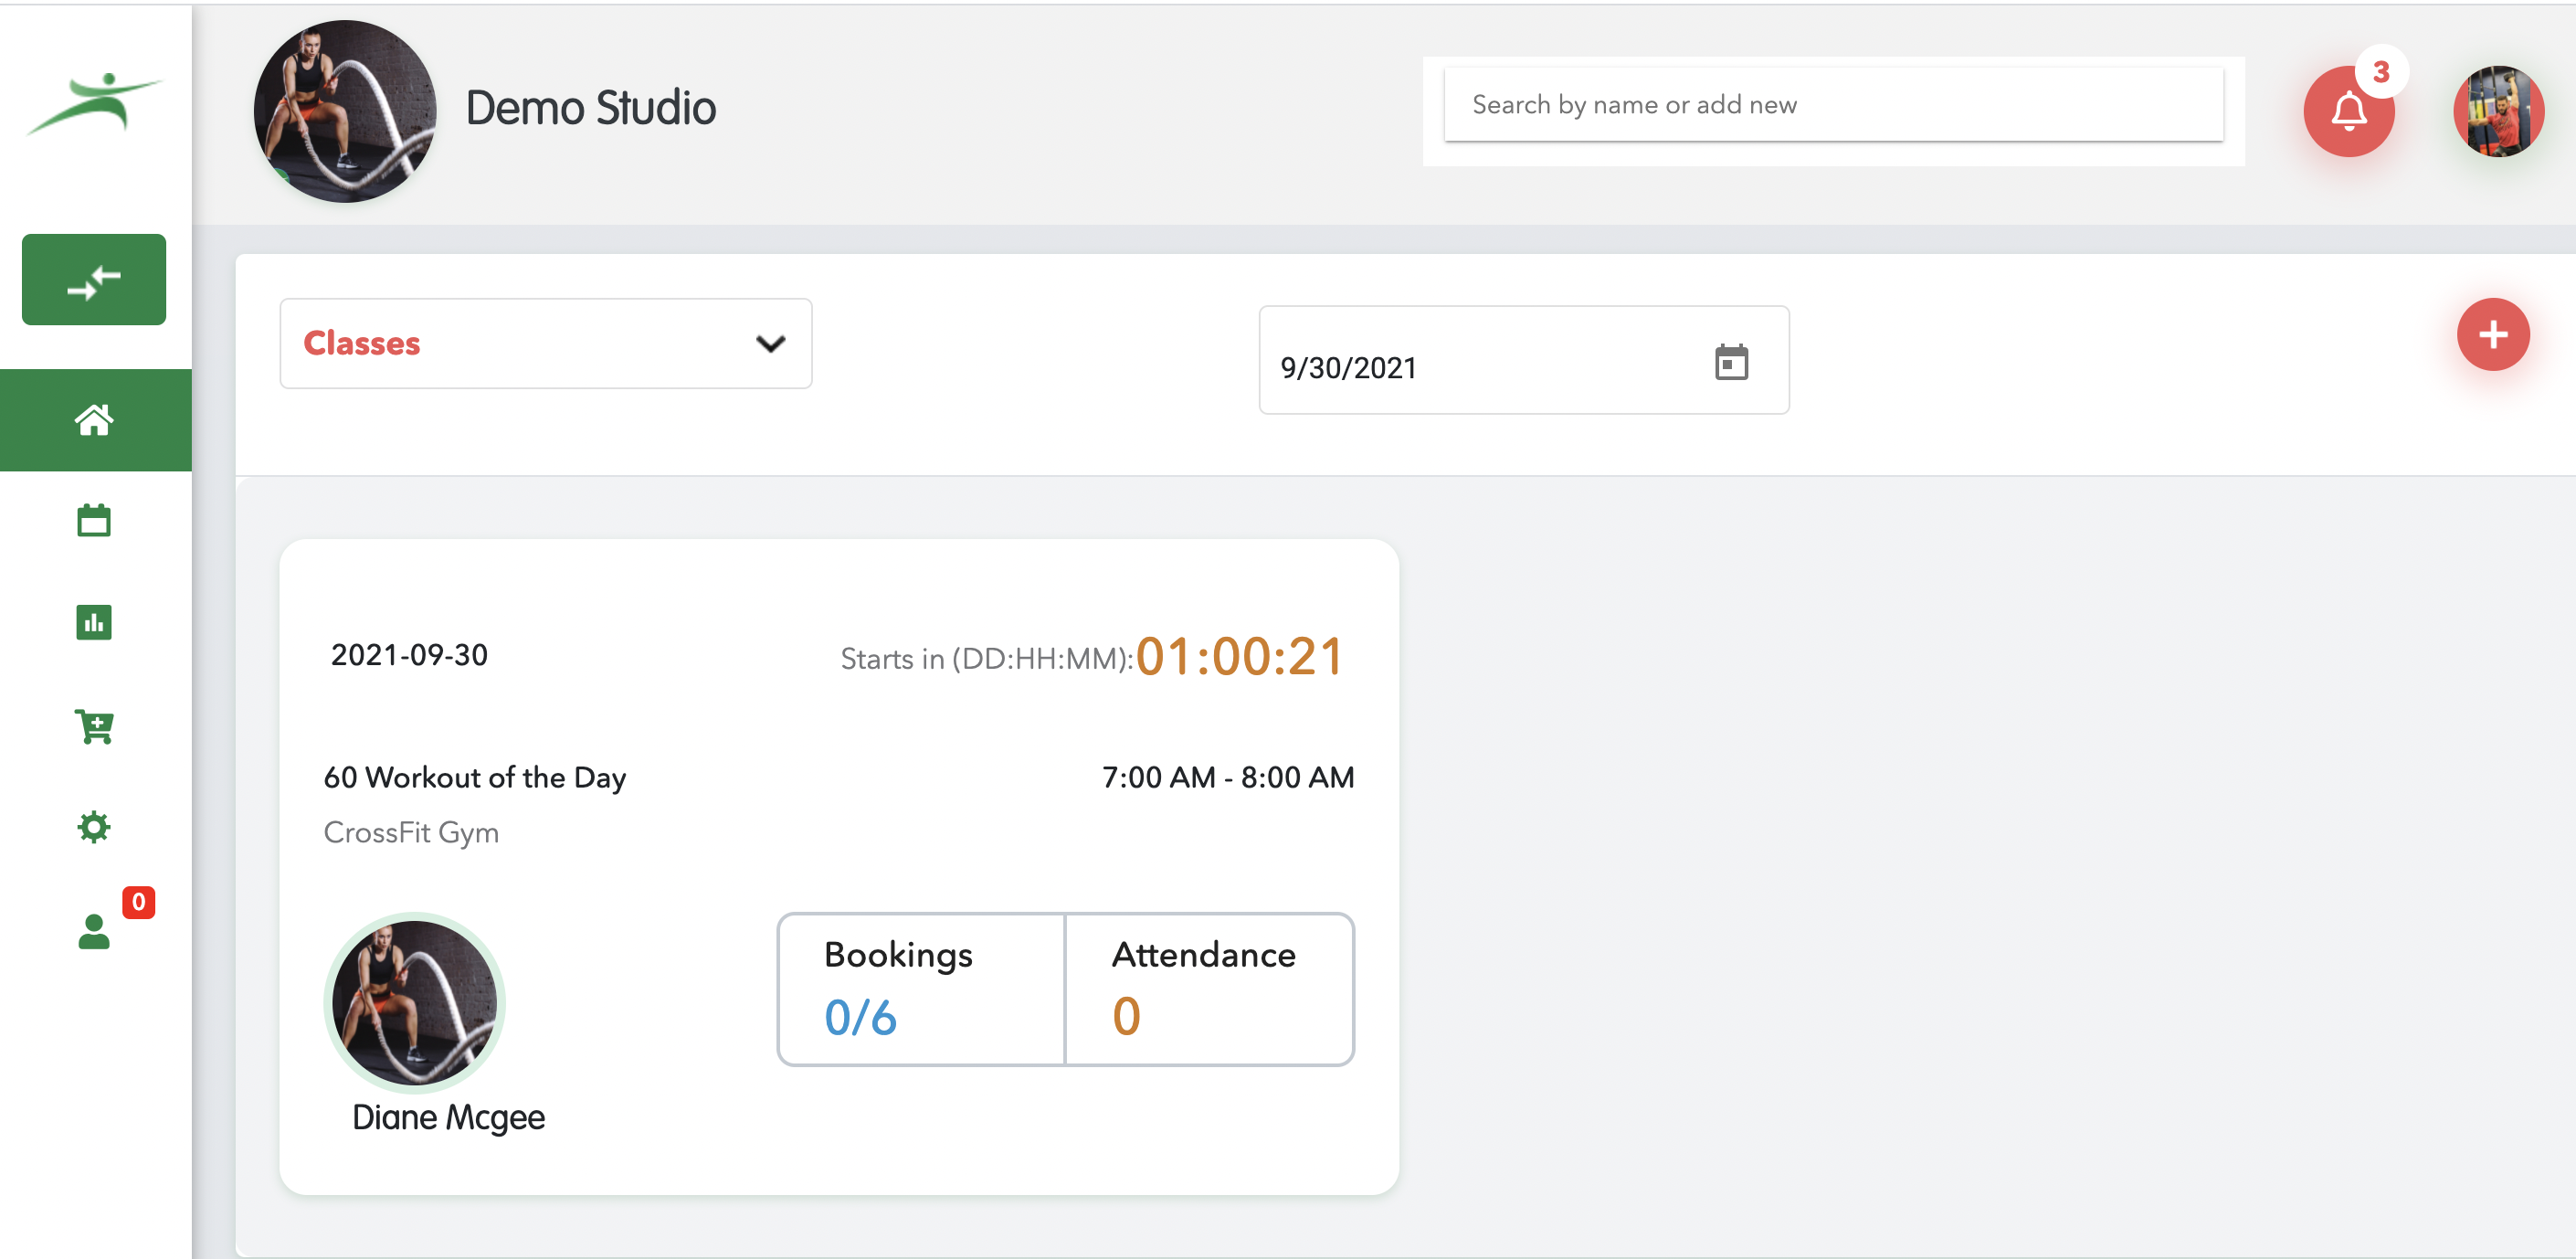Go to the Home dashboard icon
This screenshot has width=2576, height=1259.
[x=94, y=420]
